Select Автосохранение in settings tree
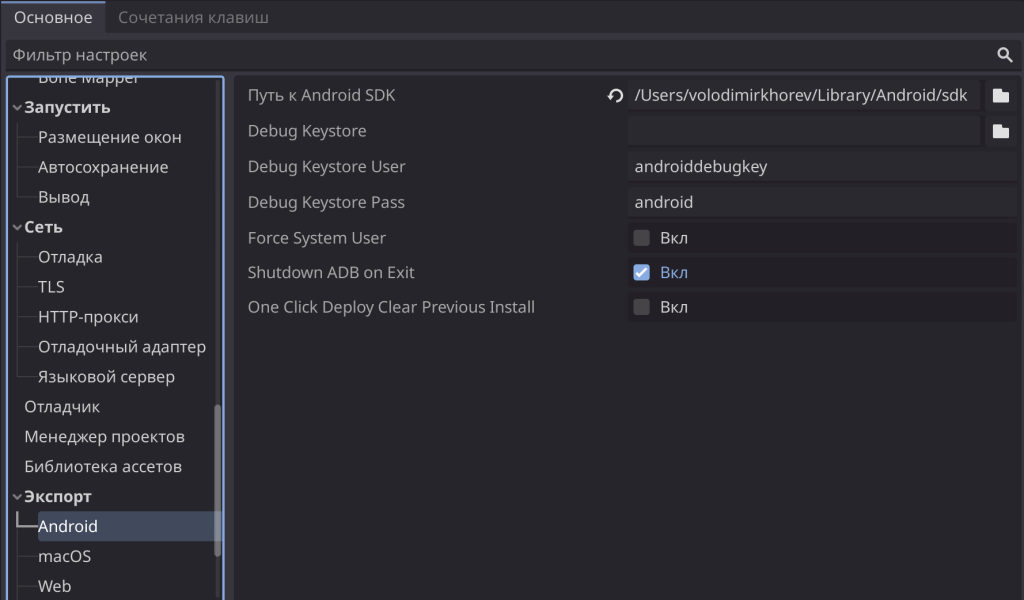The image size is (1024, 600). click(x=103, y=167)
